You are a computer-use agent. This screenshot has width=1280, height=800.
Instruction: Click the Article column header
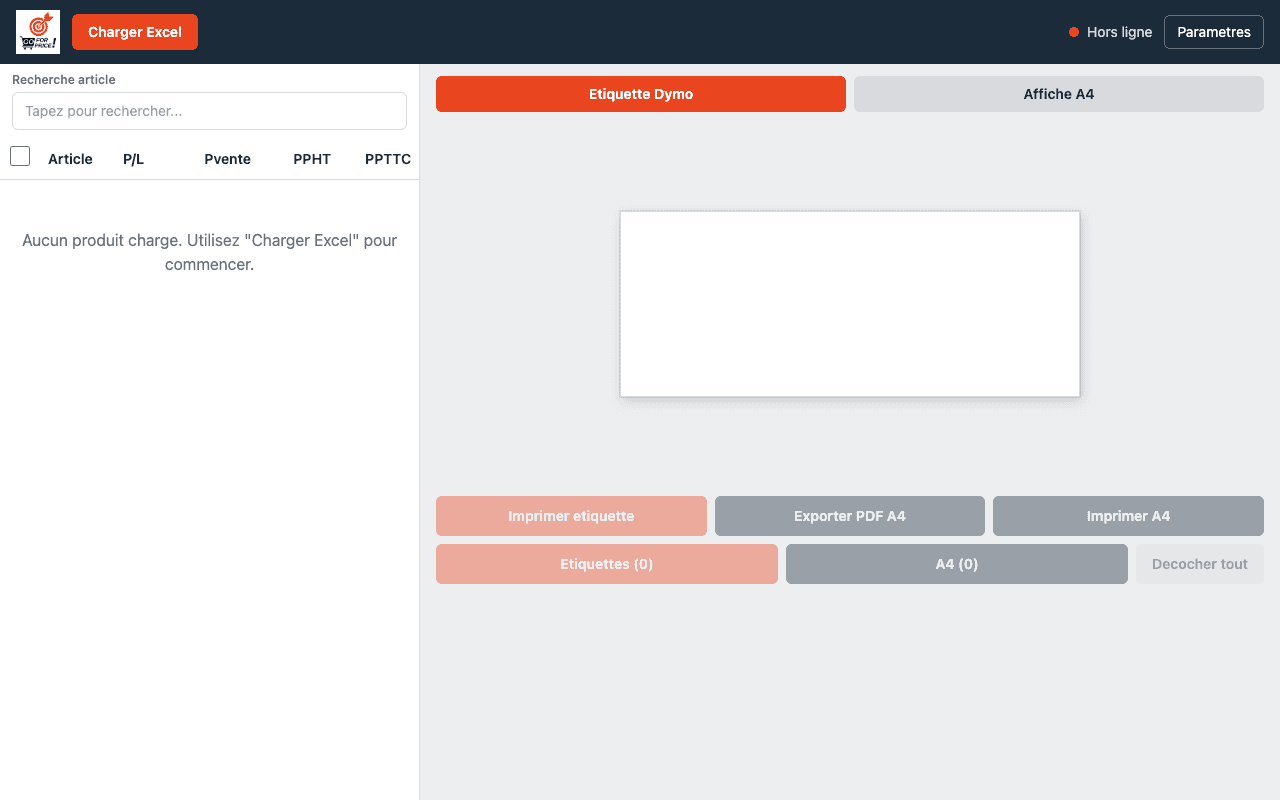click(x=70, y=159)
